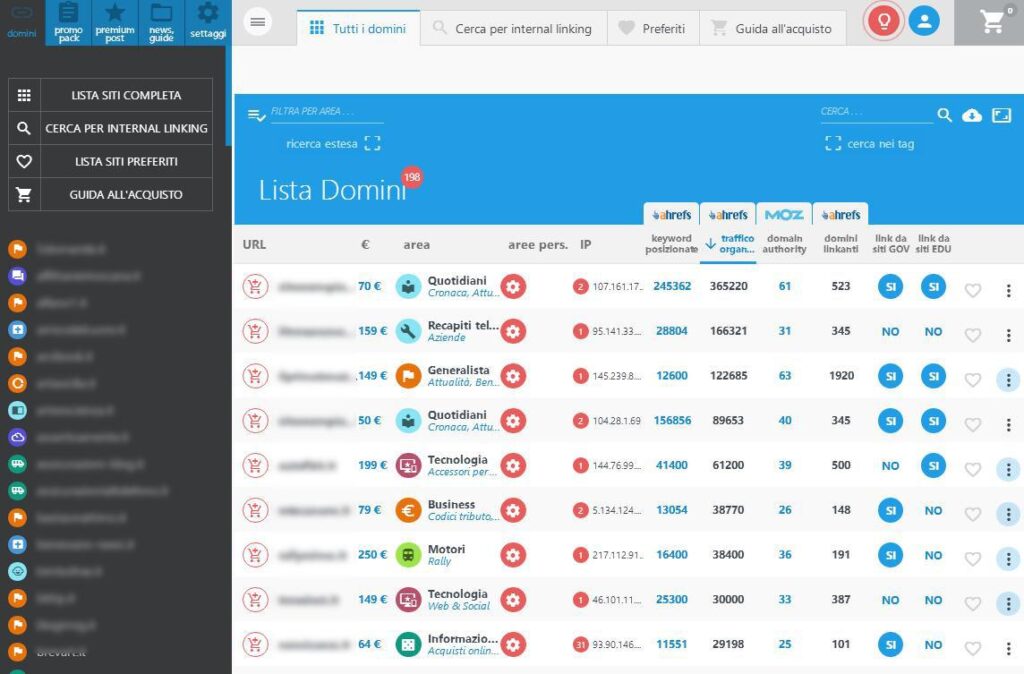Screen dimensions: 1024x674
Task: Favorite the first row with heart icon
Action: (972, 290)
